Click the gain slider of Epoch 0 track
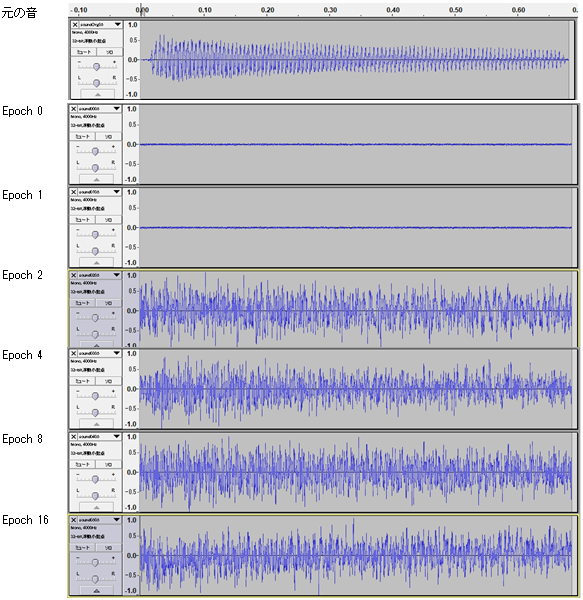The width and height of the screenshot is (583, 600). point(96,151)
